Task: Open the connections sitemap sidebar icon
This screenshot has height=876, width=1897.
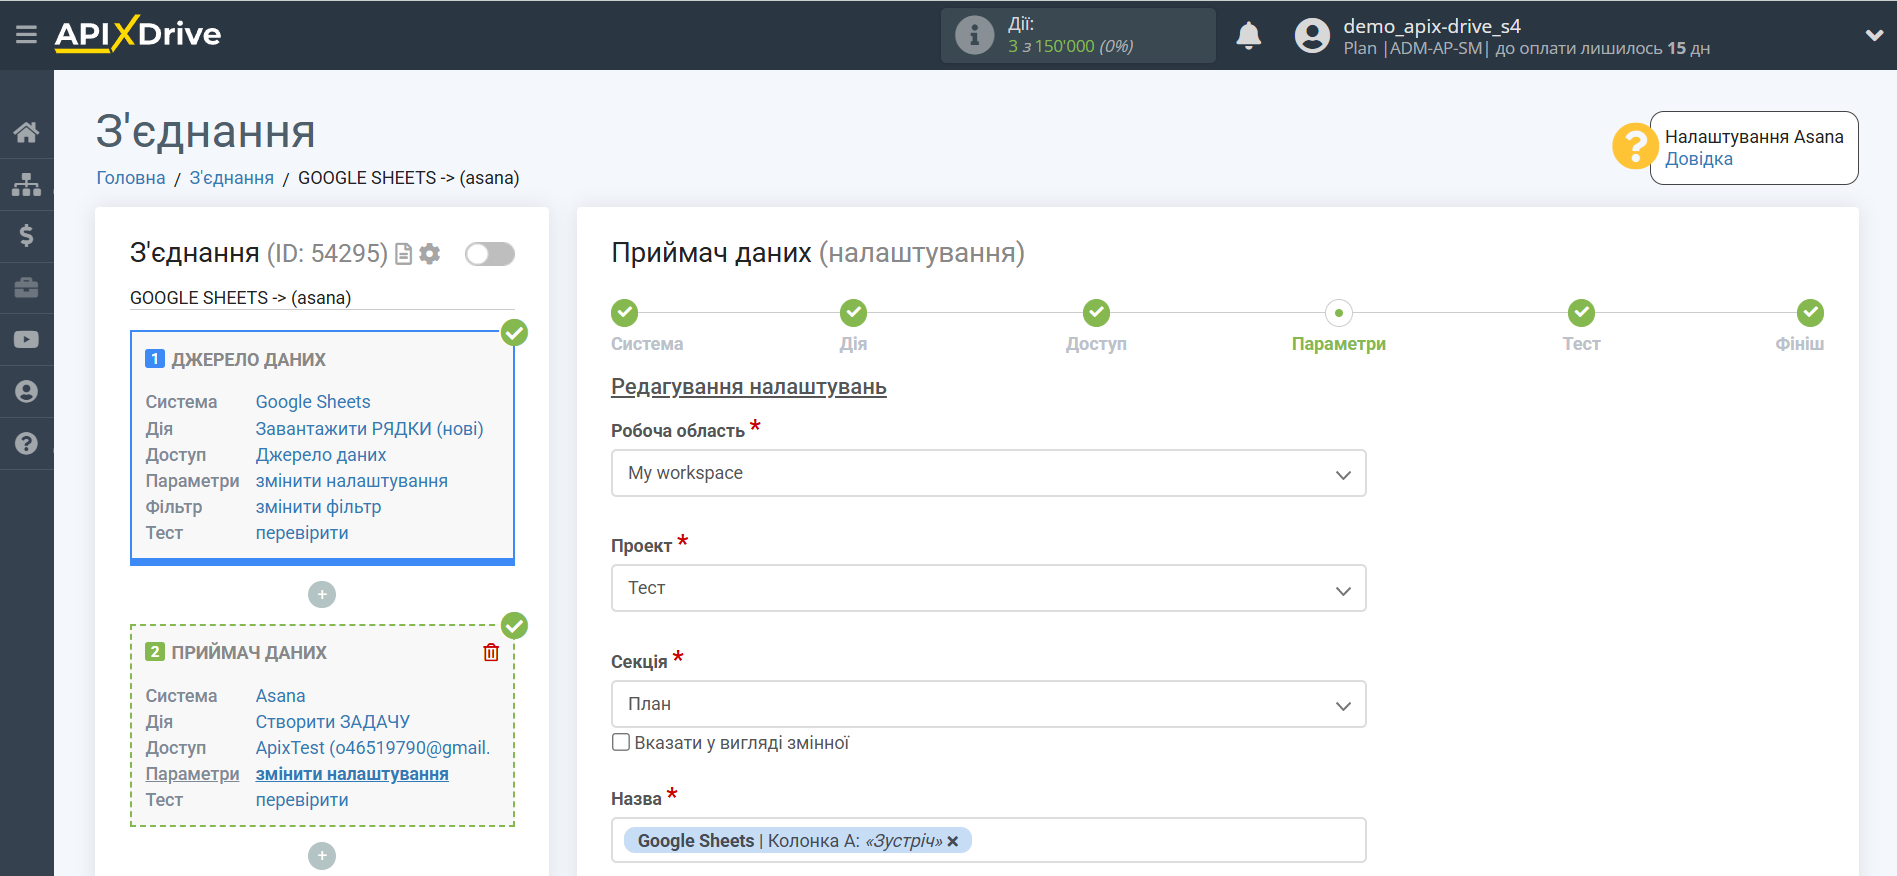Action: click(27, 184)
